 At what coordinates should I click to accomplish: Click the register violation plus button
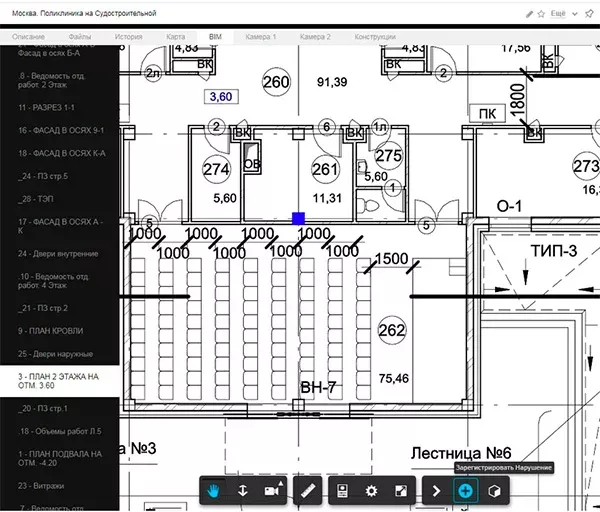465,491
